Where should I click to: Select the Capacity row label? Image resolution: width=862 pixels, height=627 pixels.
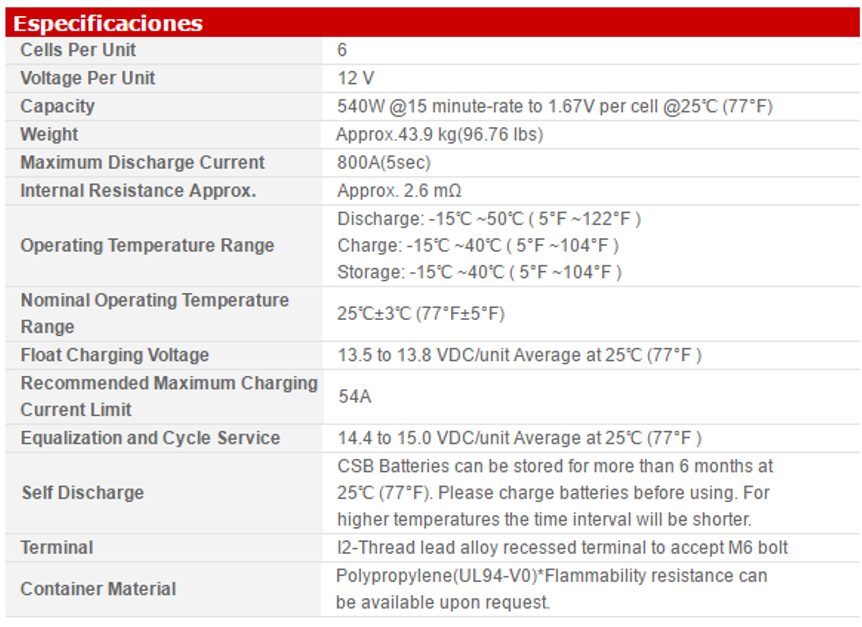tap(57, 106)
